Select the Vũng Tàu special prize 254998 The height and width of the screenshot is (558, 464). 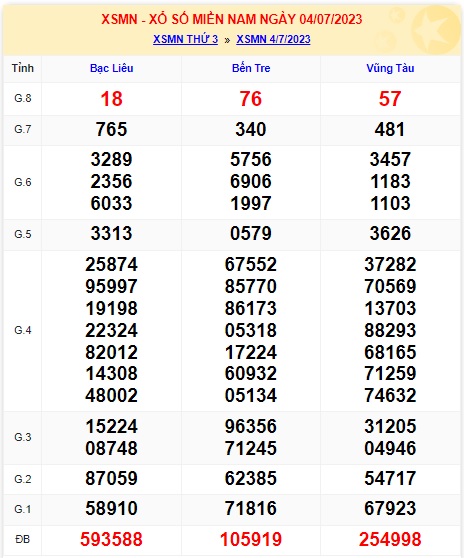(390, 539)
